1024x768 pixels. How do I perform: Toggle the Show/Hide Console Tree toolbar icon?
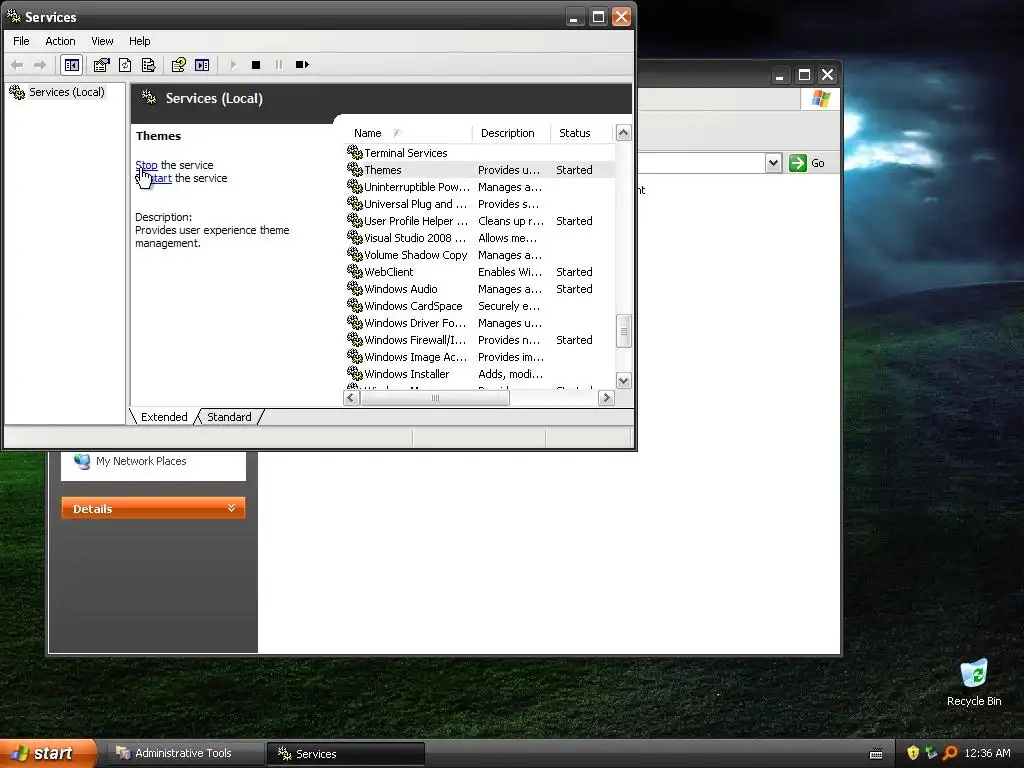(x=72, y=65)
